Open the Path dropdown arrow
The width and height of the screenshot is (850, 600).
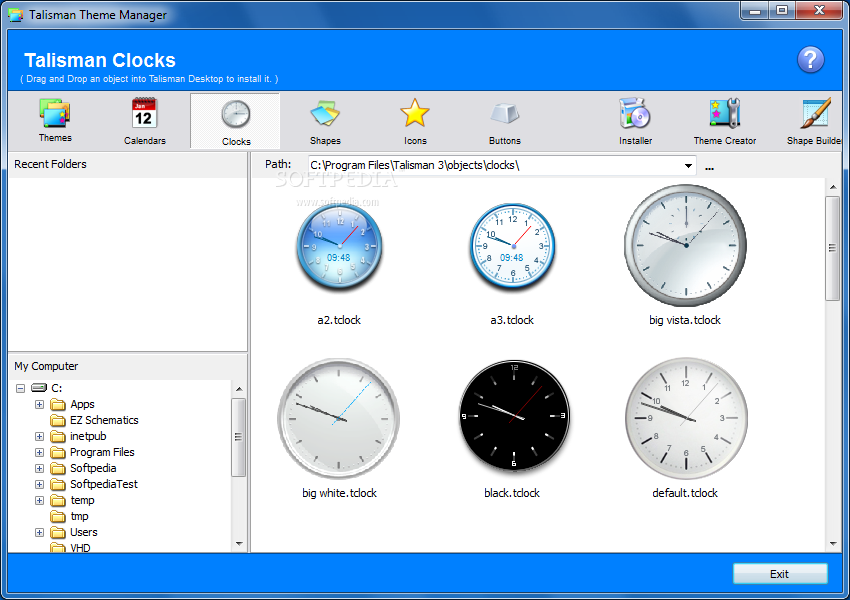tap(688, 165)
